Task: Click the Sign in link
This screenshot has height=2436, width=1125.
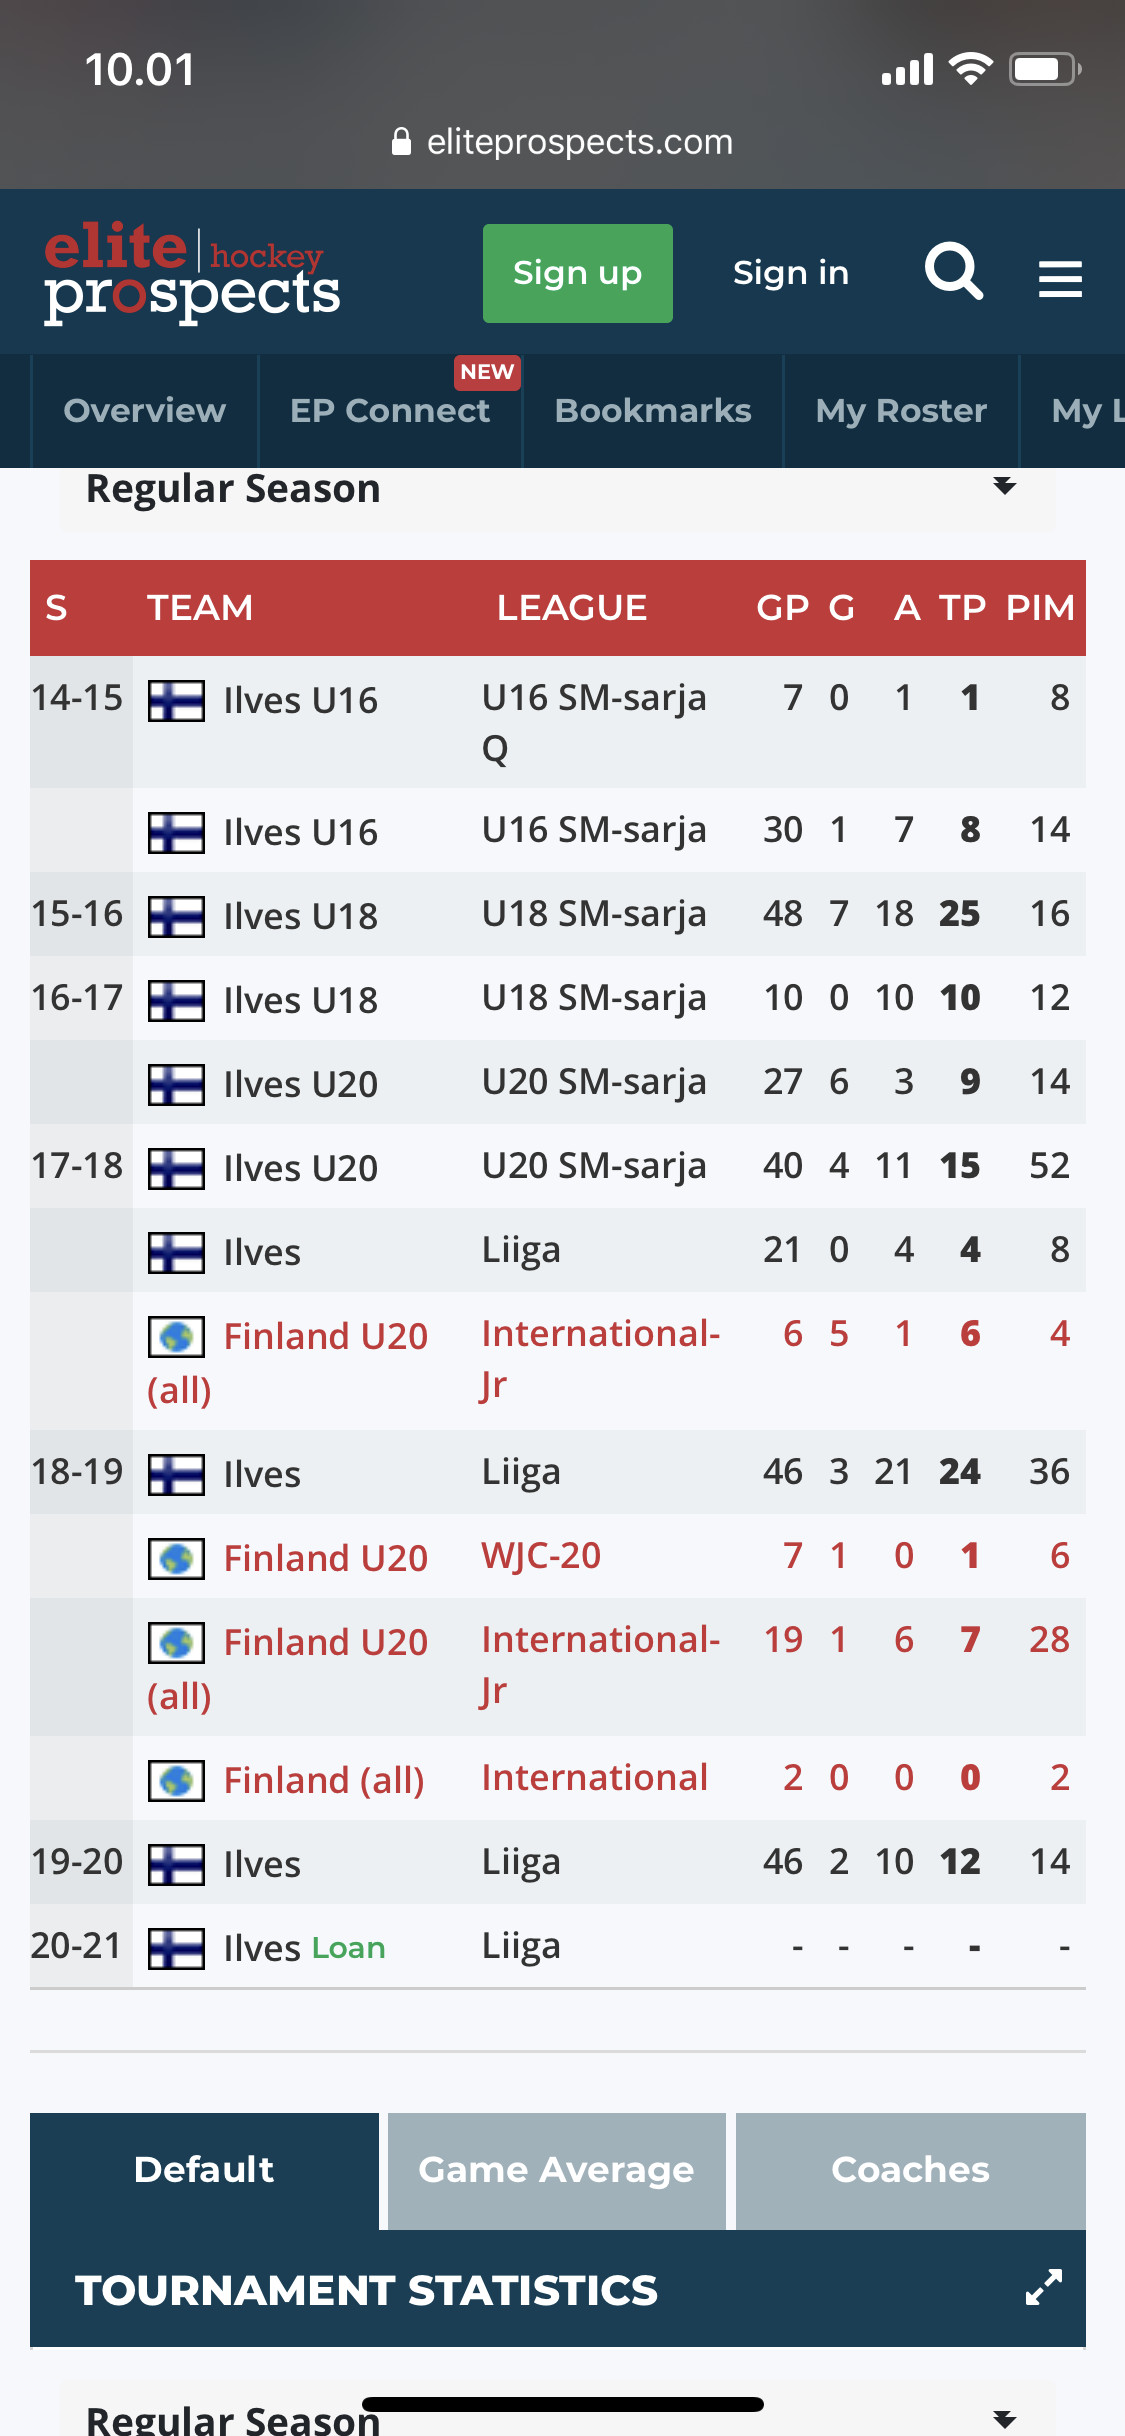Action: point(790,273)
